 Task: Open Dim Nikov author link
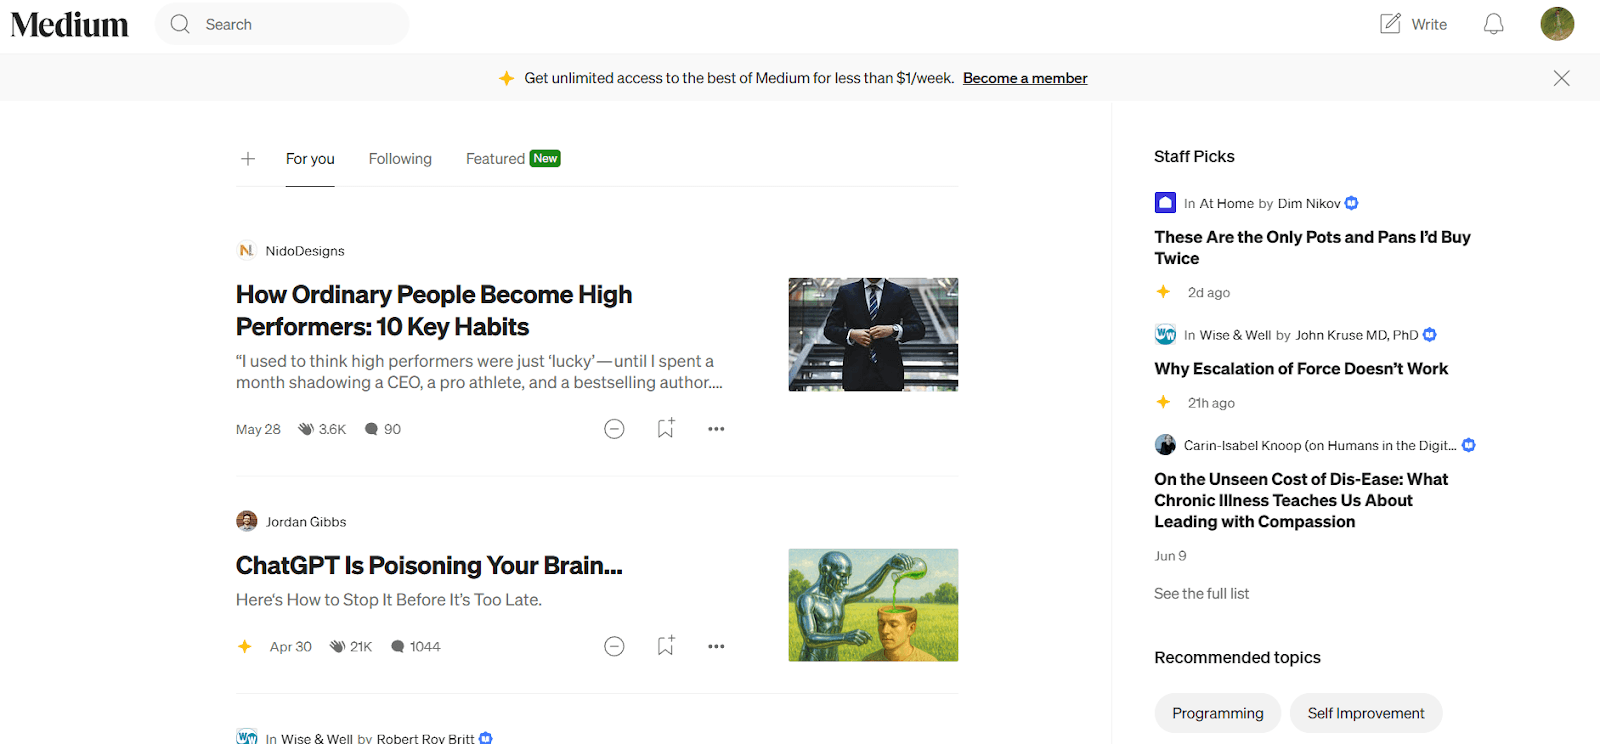[1309, 203]
